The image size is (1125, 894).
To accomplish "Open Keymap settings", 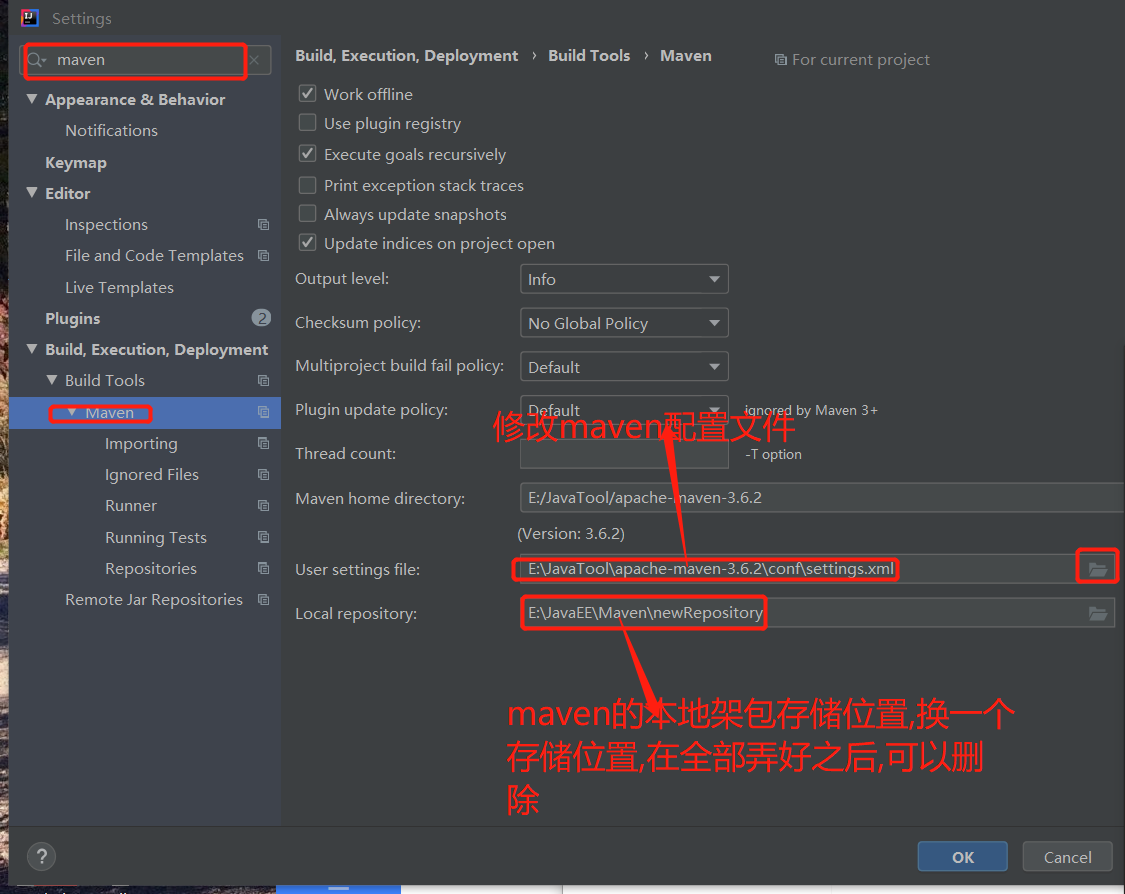I will tap(76, 163).
